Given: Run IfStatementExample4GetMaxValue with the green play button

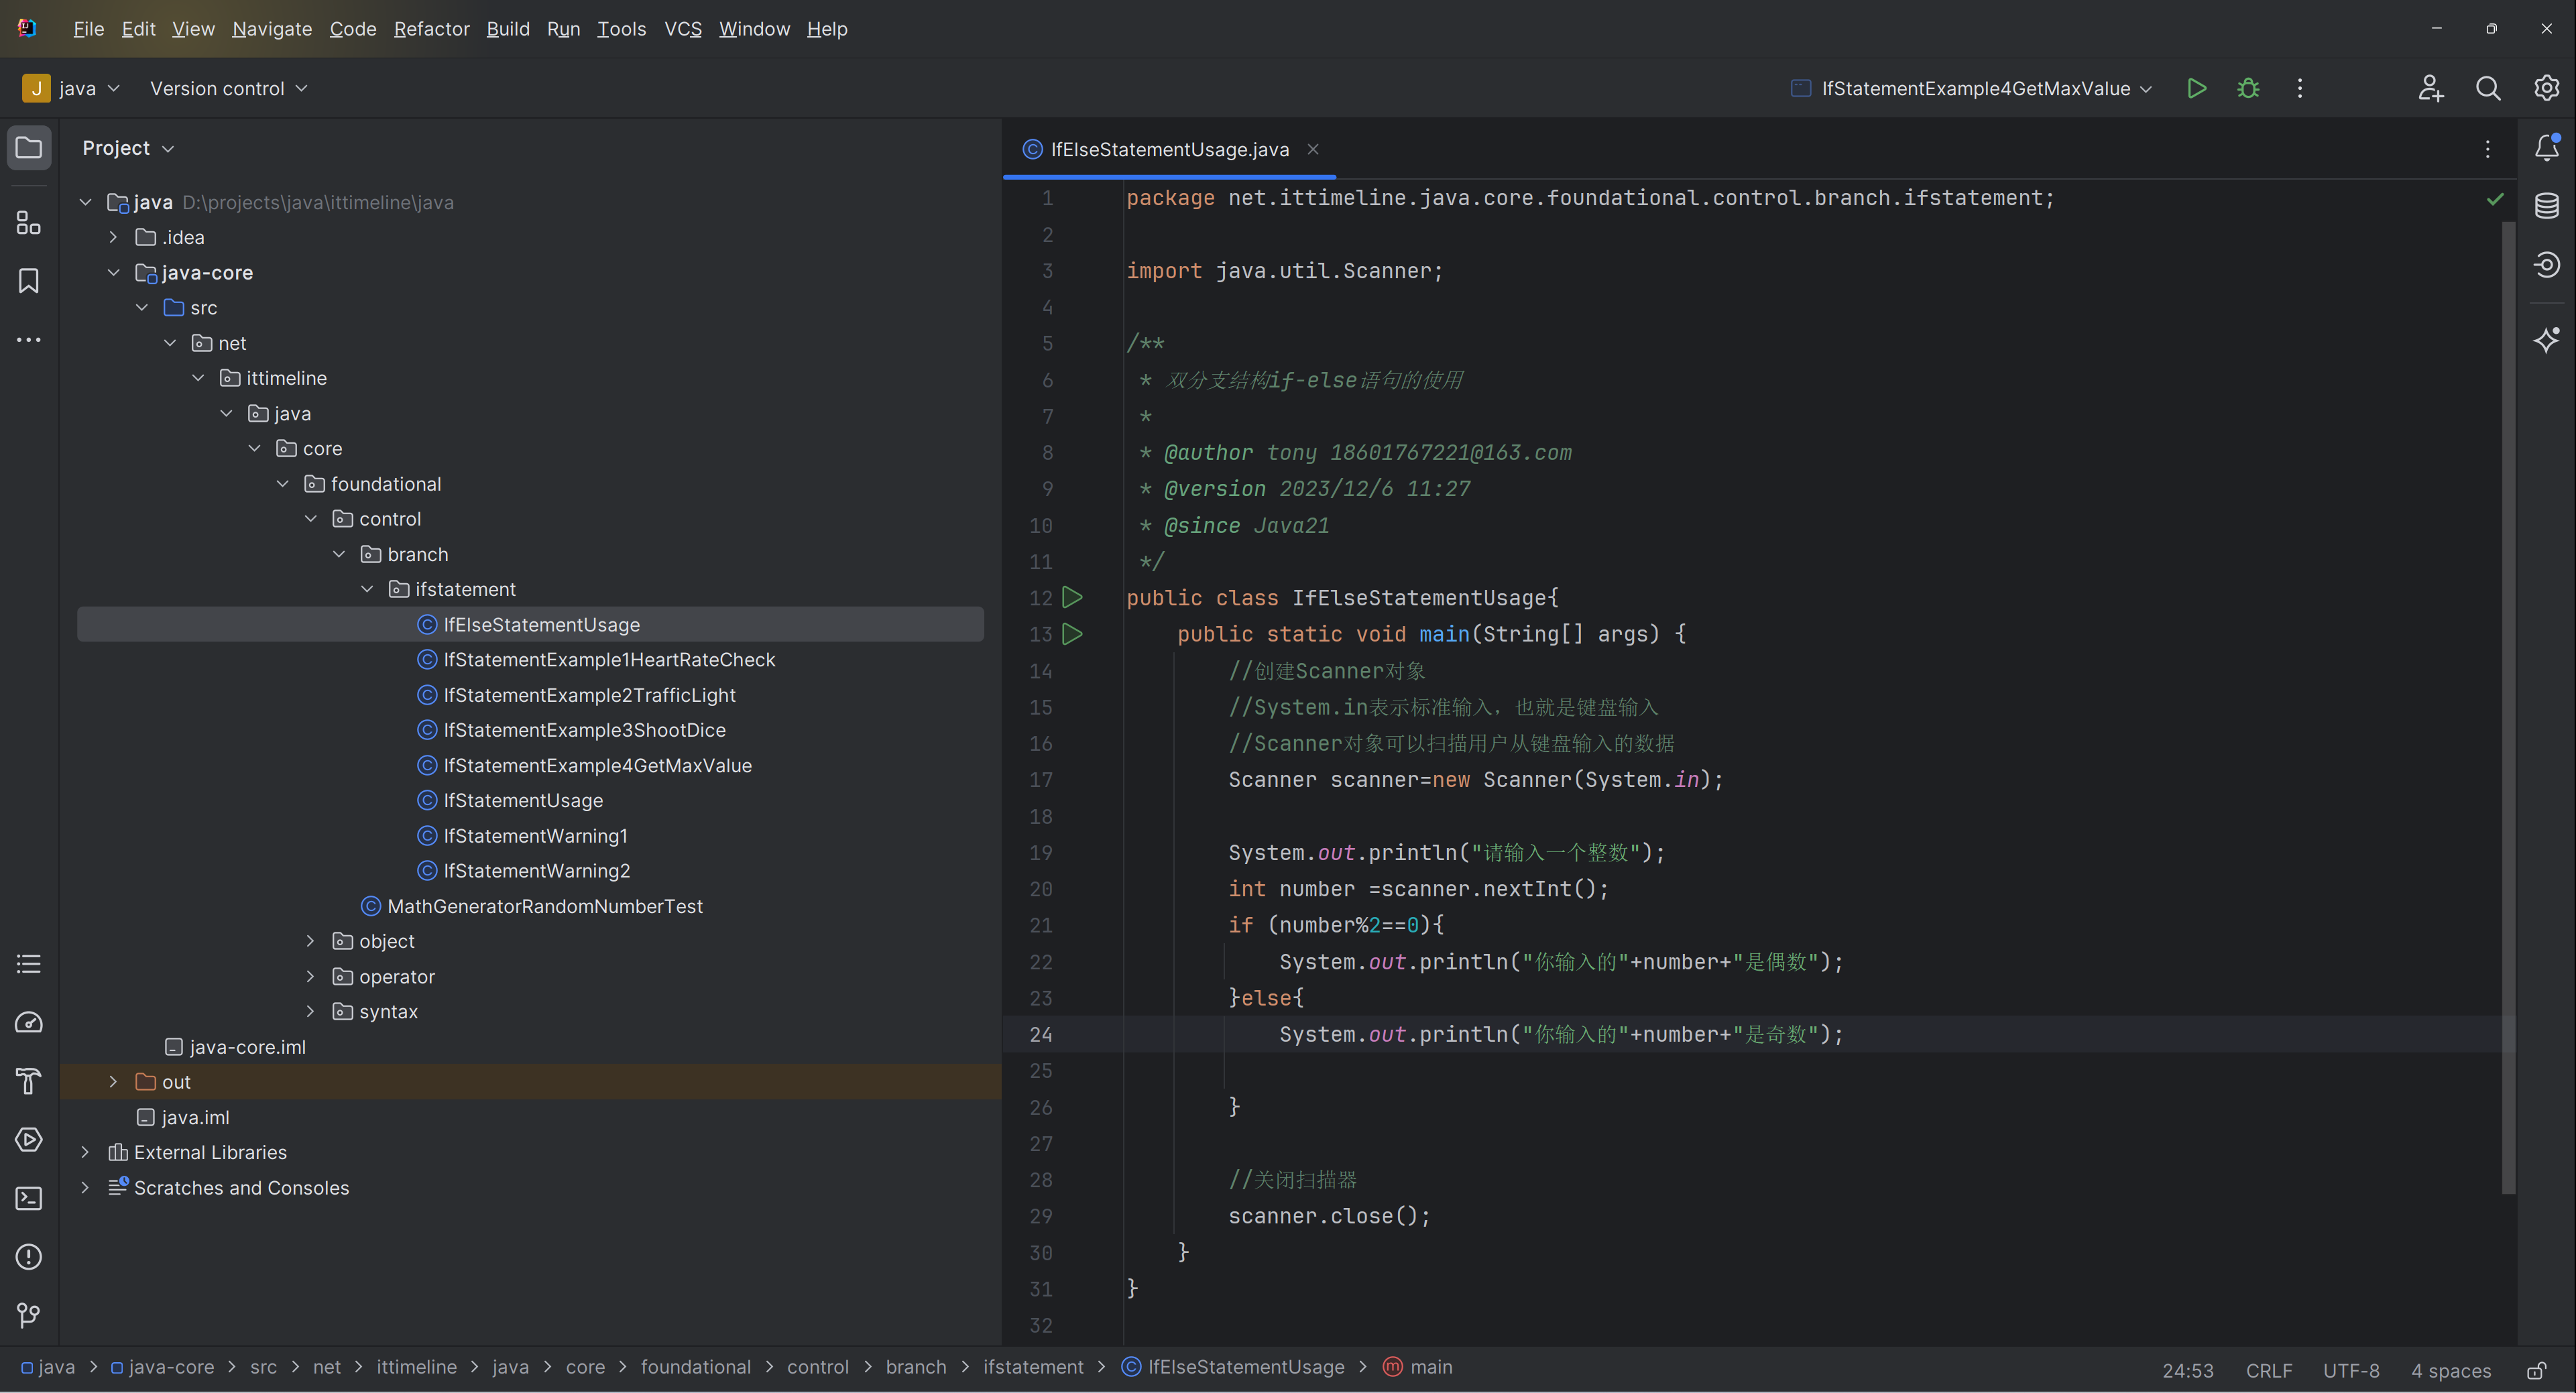Looking at the screenshot, I should (x=2197, y=88).
